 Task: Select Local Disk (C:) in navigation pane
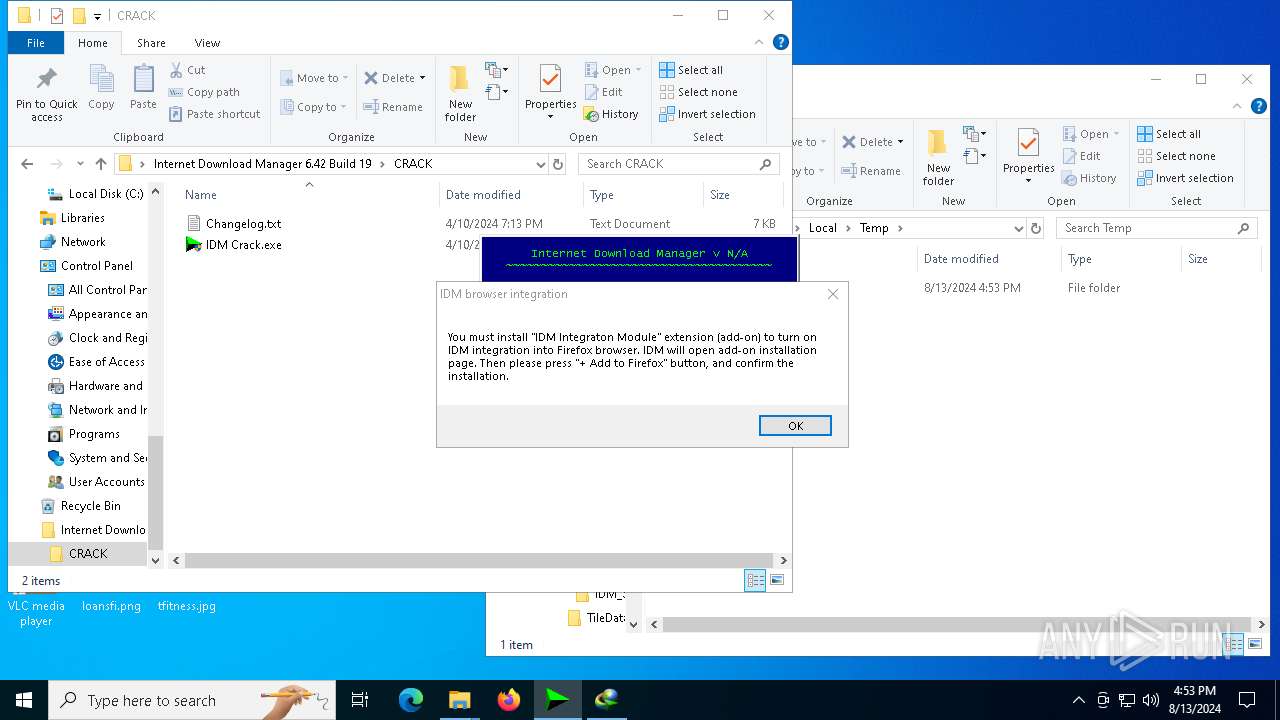coord(97,194)
